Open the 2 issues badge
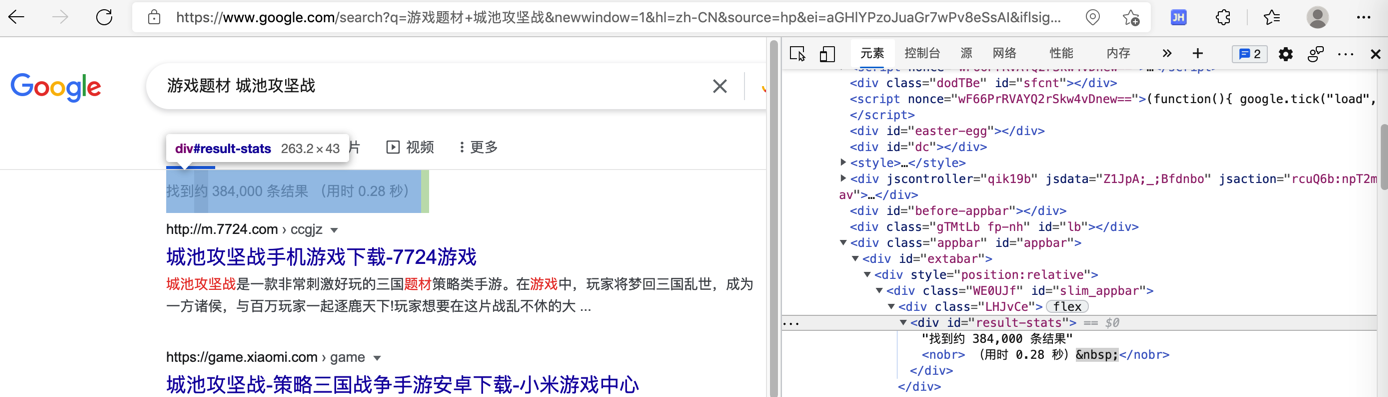The image size is (1388, 397). 1250,54
